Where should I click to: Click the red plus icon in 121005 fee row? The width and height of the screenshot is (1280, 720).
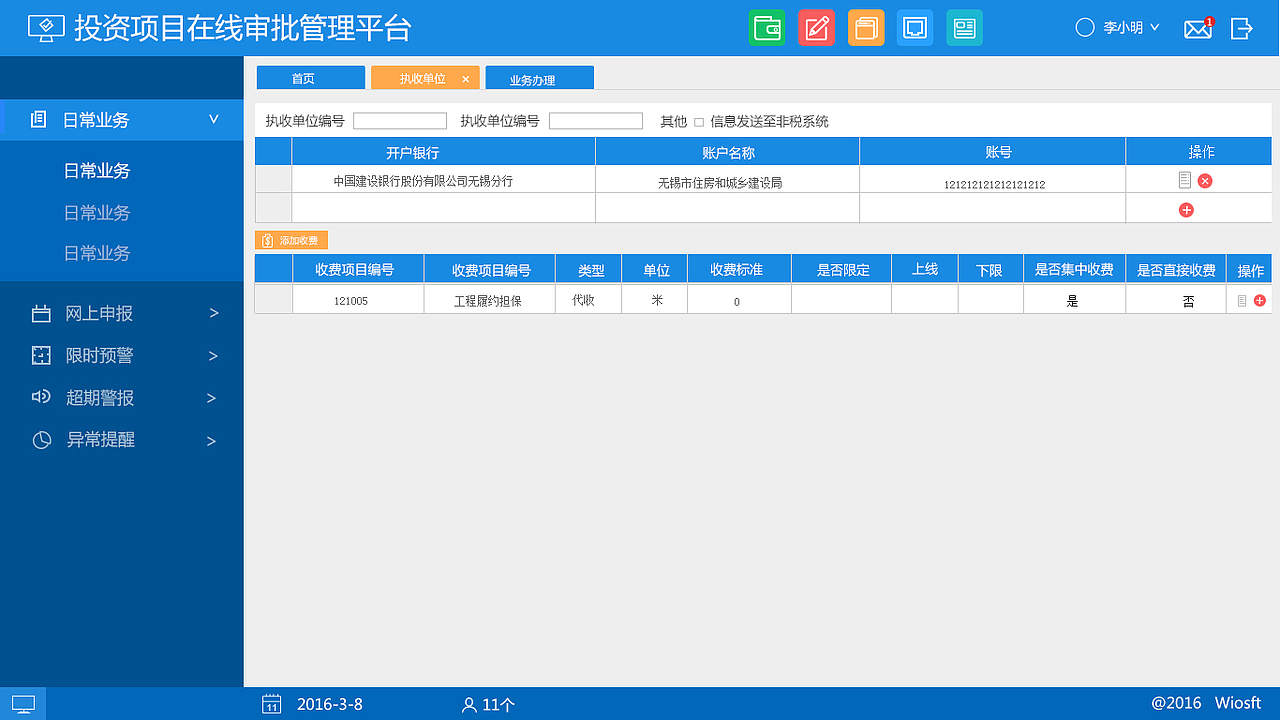coord(1260,300)
